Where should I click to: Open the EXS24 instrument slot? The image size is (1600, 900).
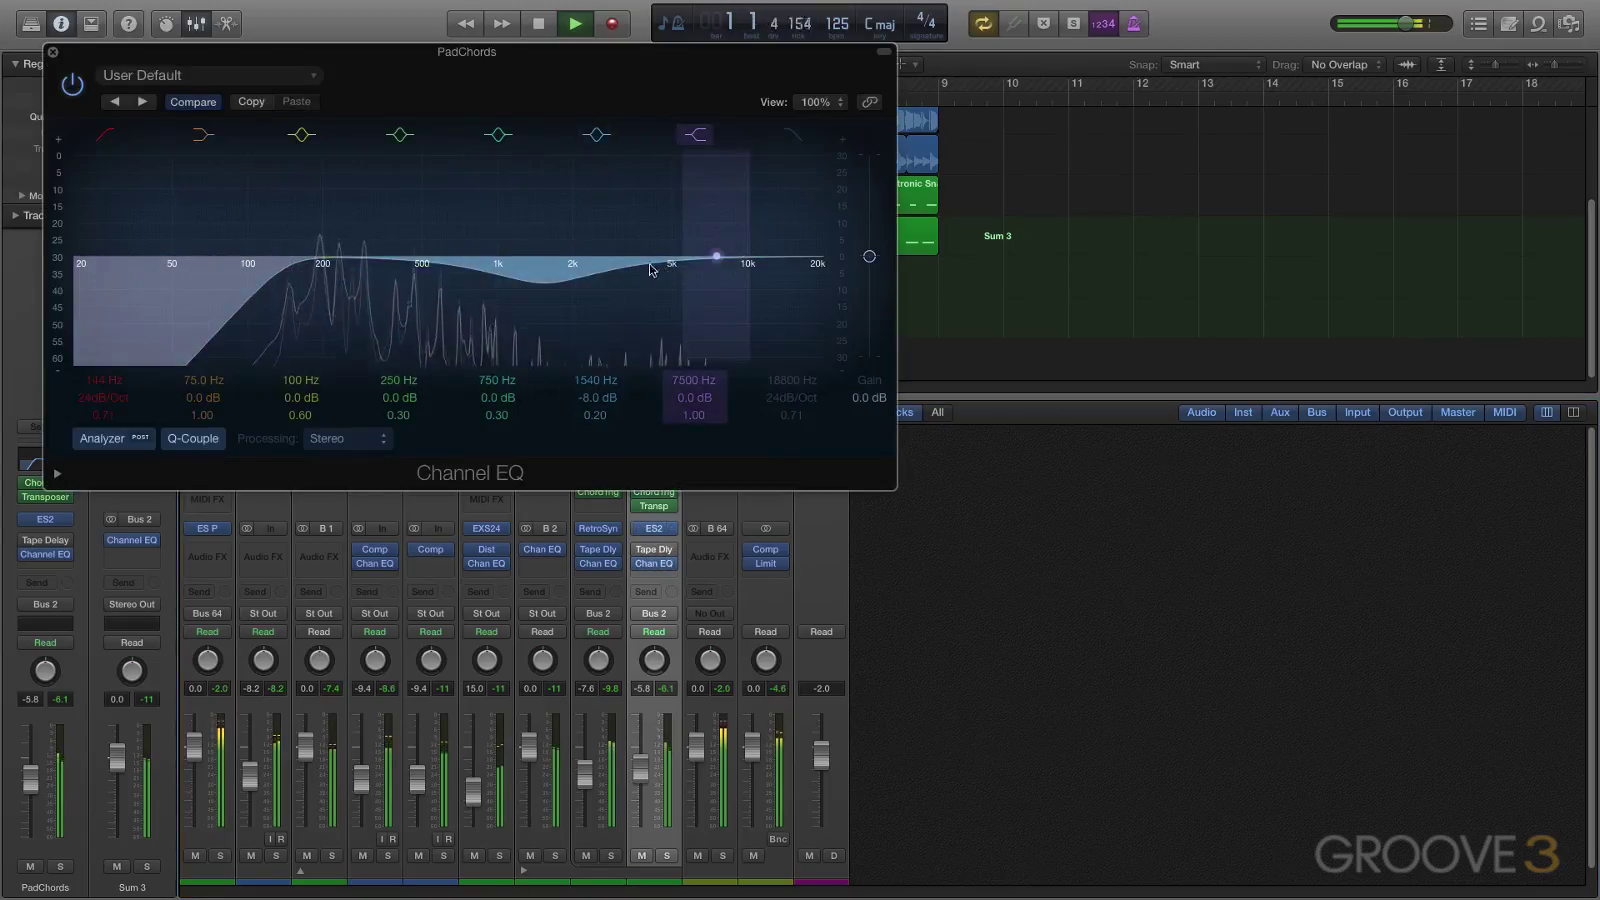pos(486,528)
